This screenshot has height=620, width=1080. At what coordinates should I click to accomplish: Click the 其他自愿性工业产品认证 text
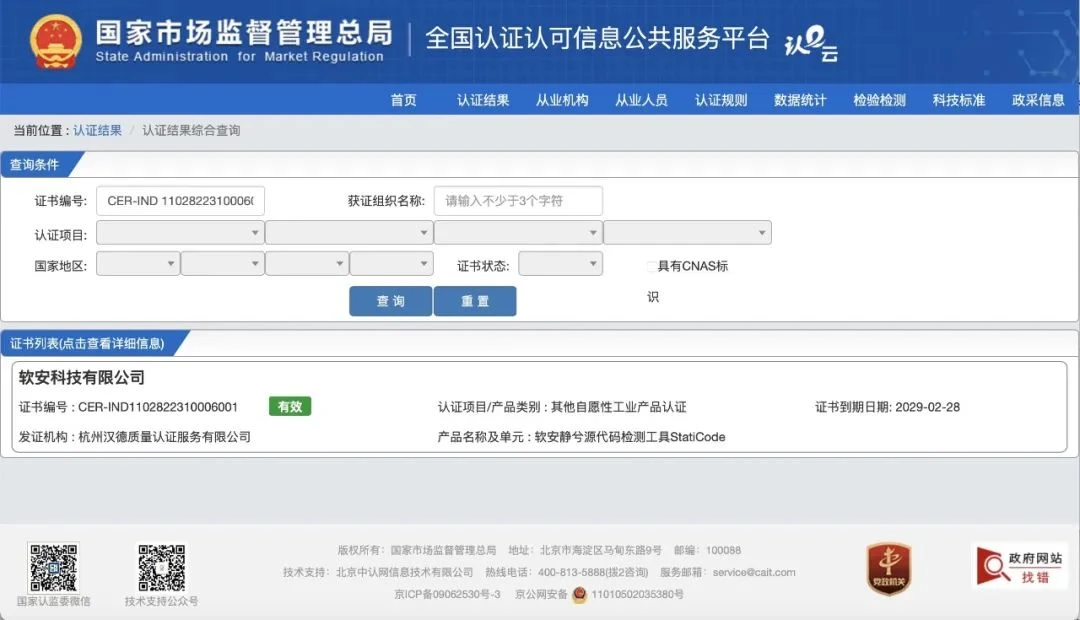[x=619, y=407]
